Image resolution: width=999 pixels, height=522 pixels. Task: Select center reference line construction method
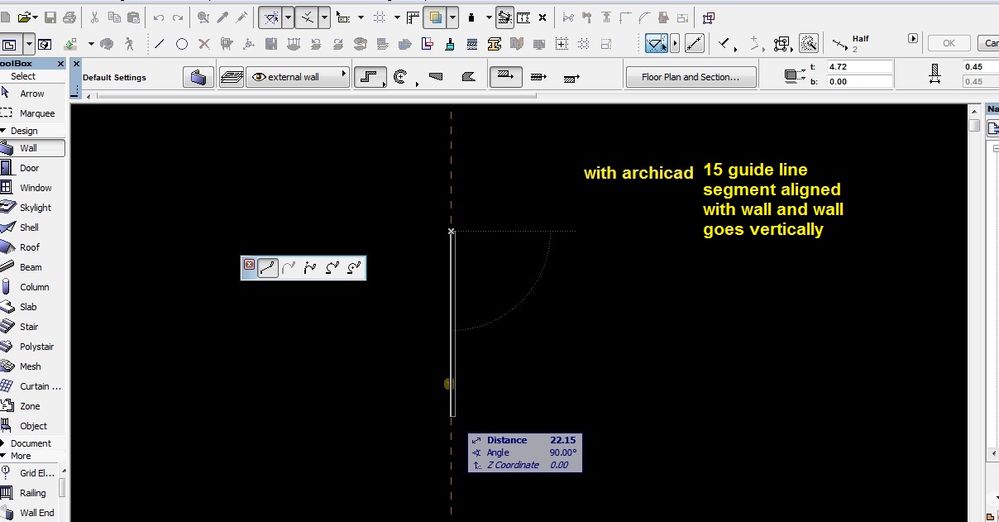538,77
